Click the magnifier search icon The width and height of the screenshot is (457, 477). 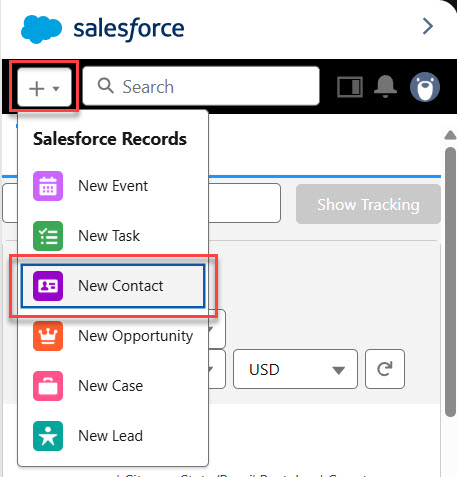click(105, 86)
